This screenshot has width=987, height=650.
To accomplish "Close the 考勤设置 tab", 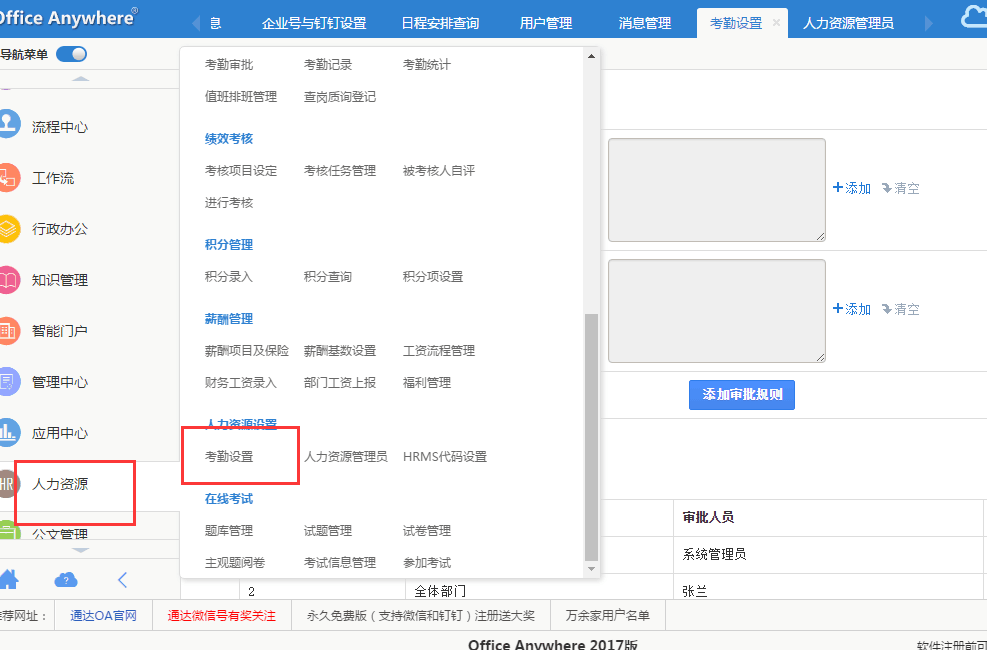I will (776, 23).
